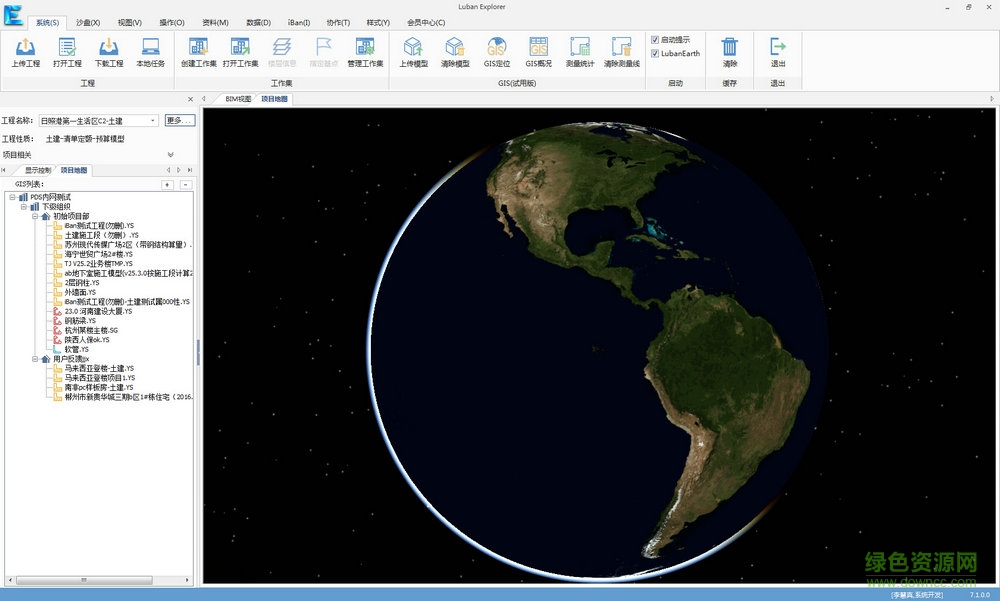Click the 下载工程 download project icon
This screenshot has height=601, width=1000.
(109, 49)
